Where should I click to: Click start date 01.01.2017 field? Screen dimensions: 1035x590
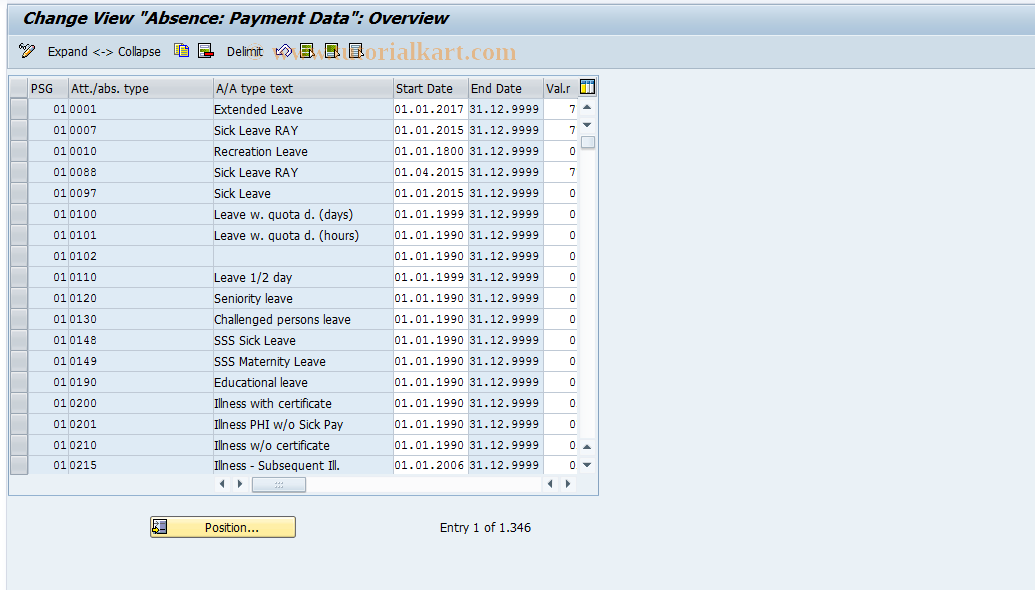(430, 110)
